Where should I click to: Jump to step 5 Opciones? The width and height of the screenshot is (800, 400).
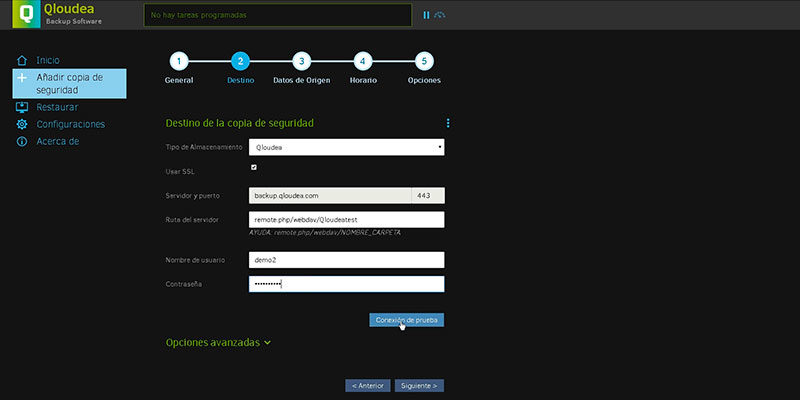[x=424, y=62]
